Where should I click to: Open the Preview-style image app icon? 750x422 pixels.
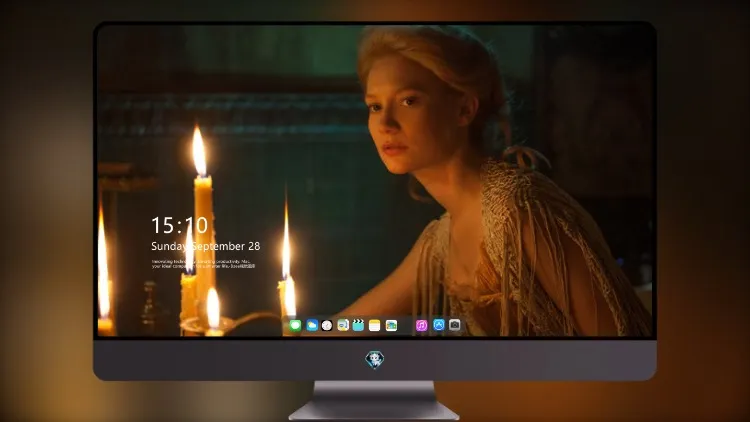coord(343,325)
